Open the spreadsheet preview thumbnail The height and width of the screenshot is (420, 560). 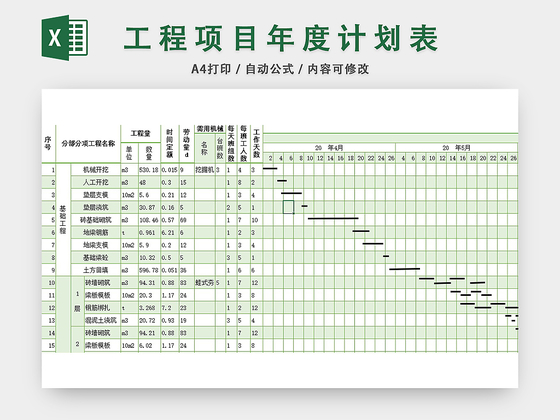(280, 238)
